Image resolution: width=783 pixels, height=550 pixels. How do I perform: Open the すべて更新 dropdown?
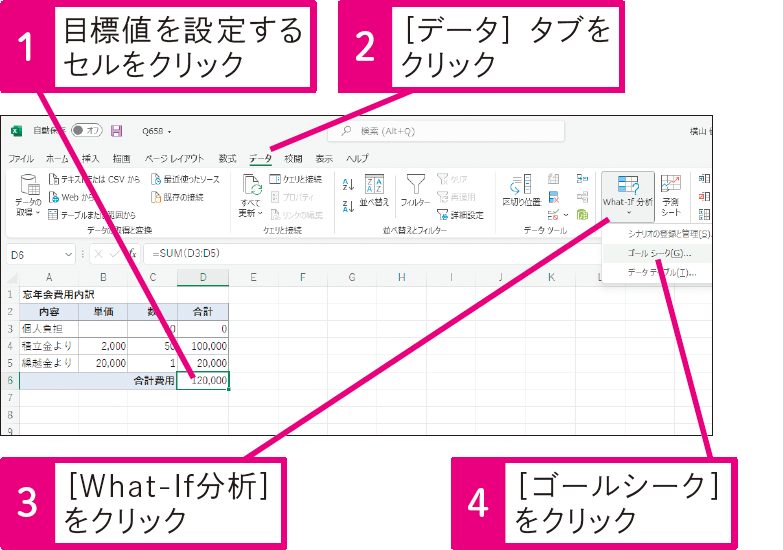(x=251, y=195)
